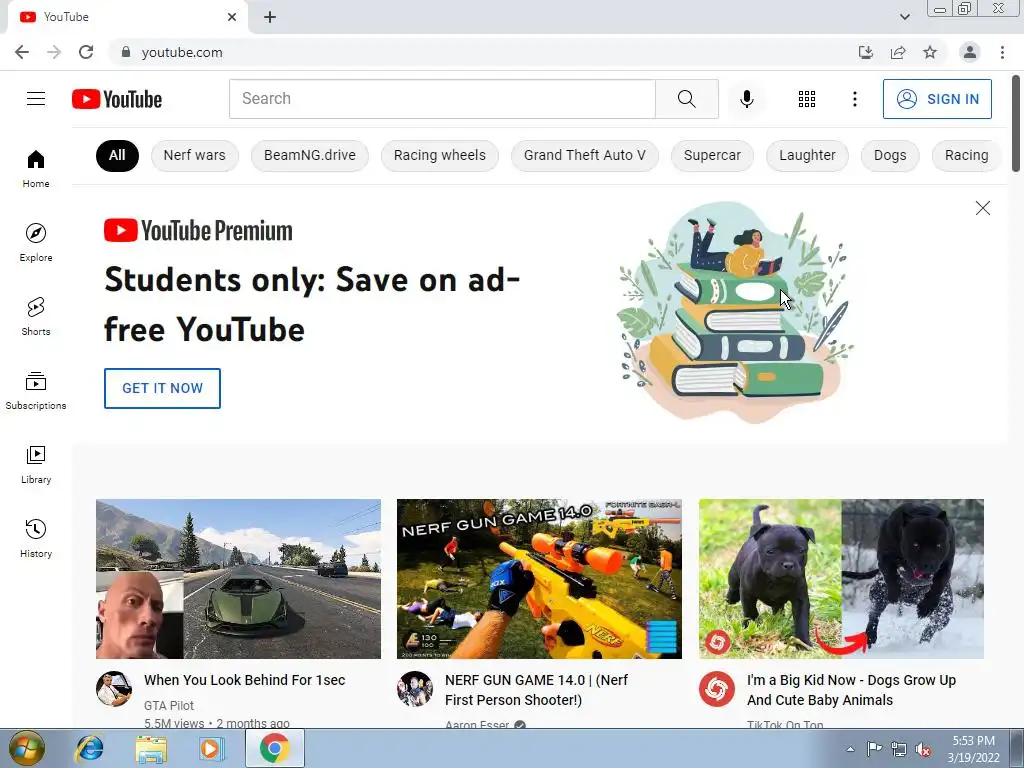Open Windows Explorer from the taskbar
The height and width of the screenshot is (768, 1024).
click(x=151, y=748)
